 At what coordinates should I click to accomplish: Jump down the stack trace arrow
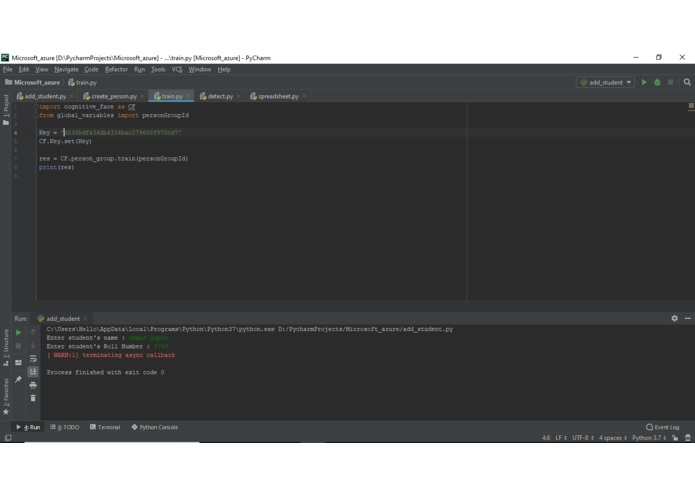click(x=33, y=346)
